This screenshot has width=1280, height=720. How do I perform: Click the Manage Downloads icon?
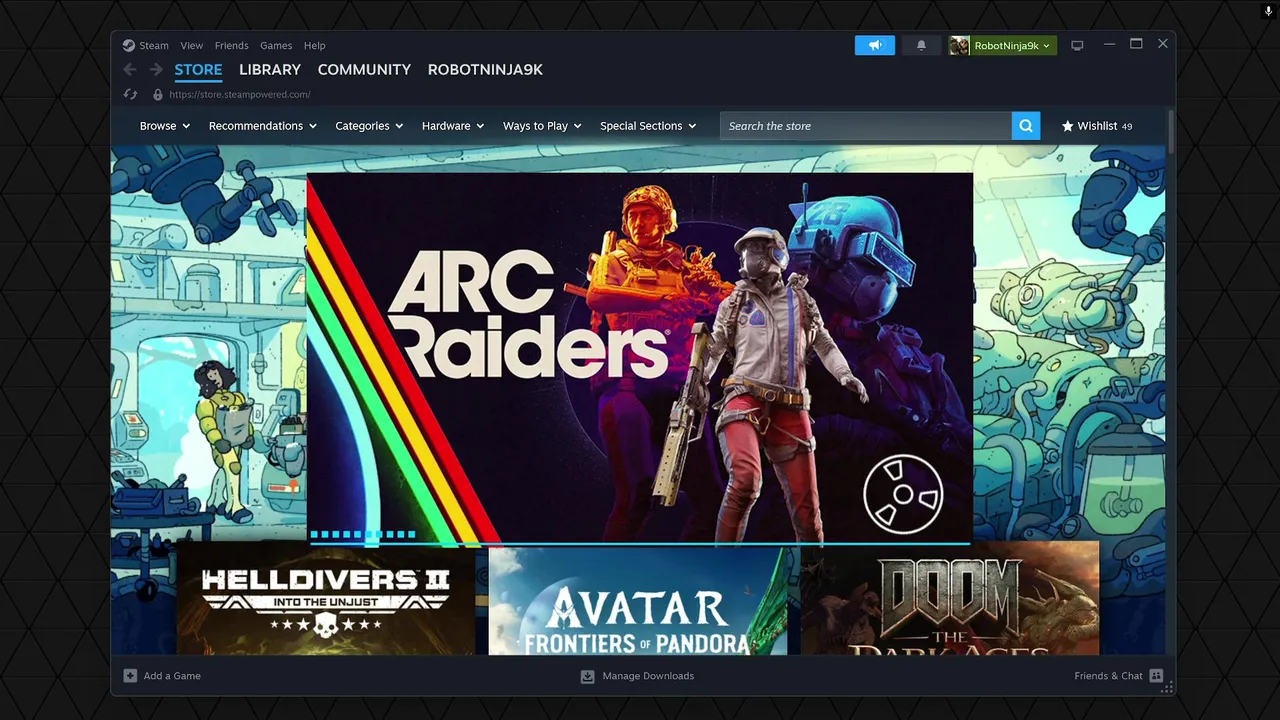588,676
